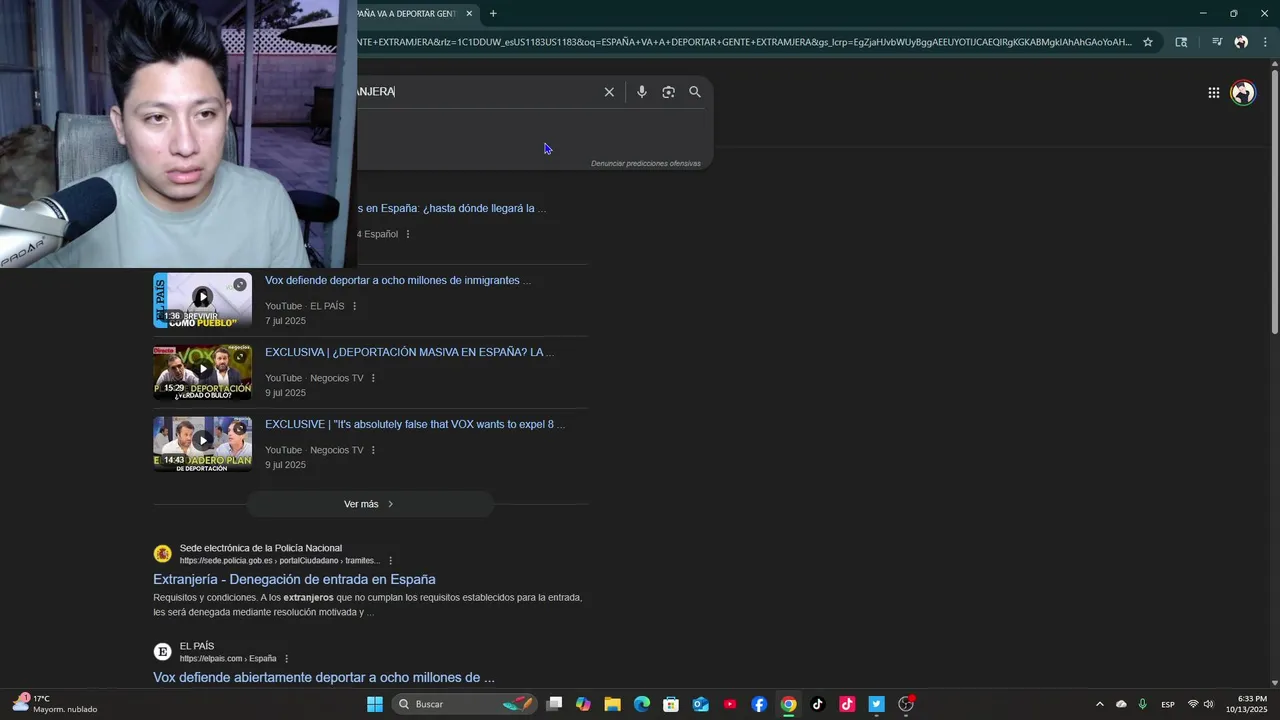Click the URL in the address bar

pyautogui.click(x=744, y=42)
